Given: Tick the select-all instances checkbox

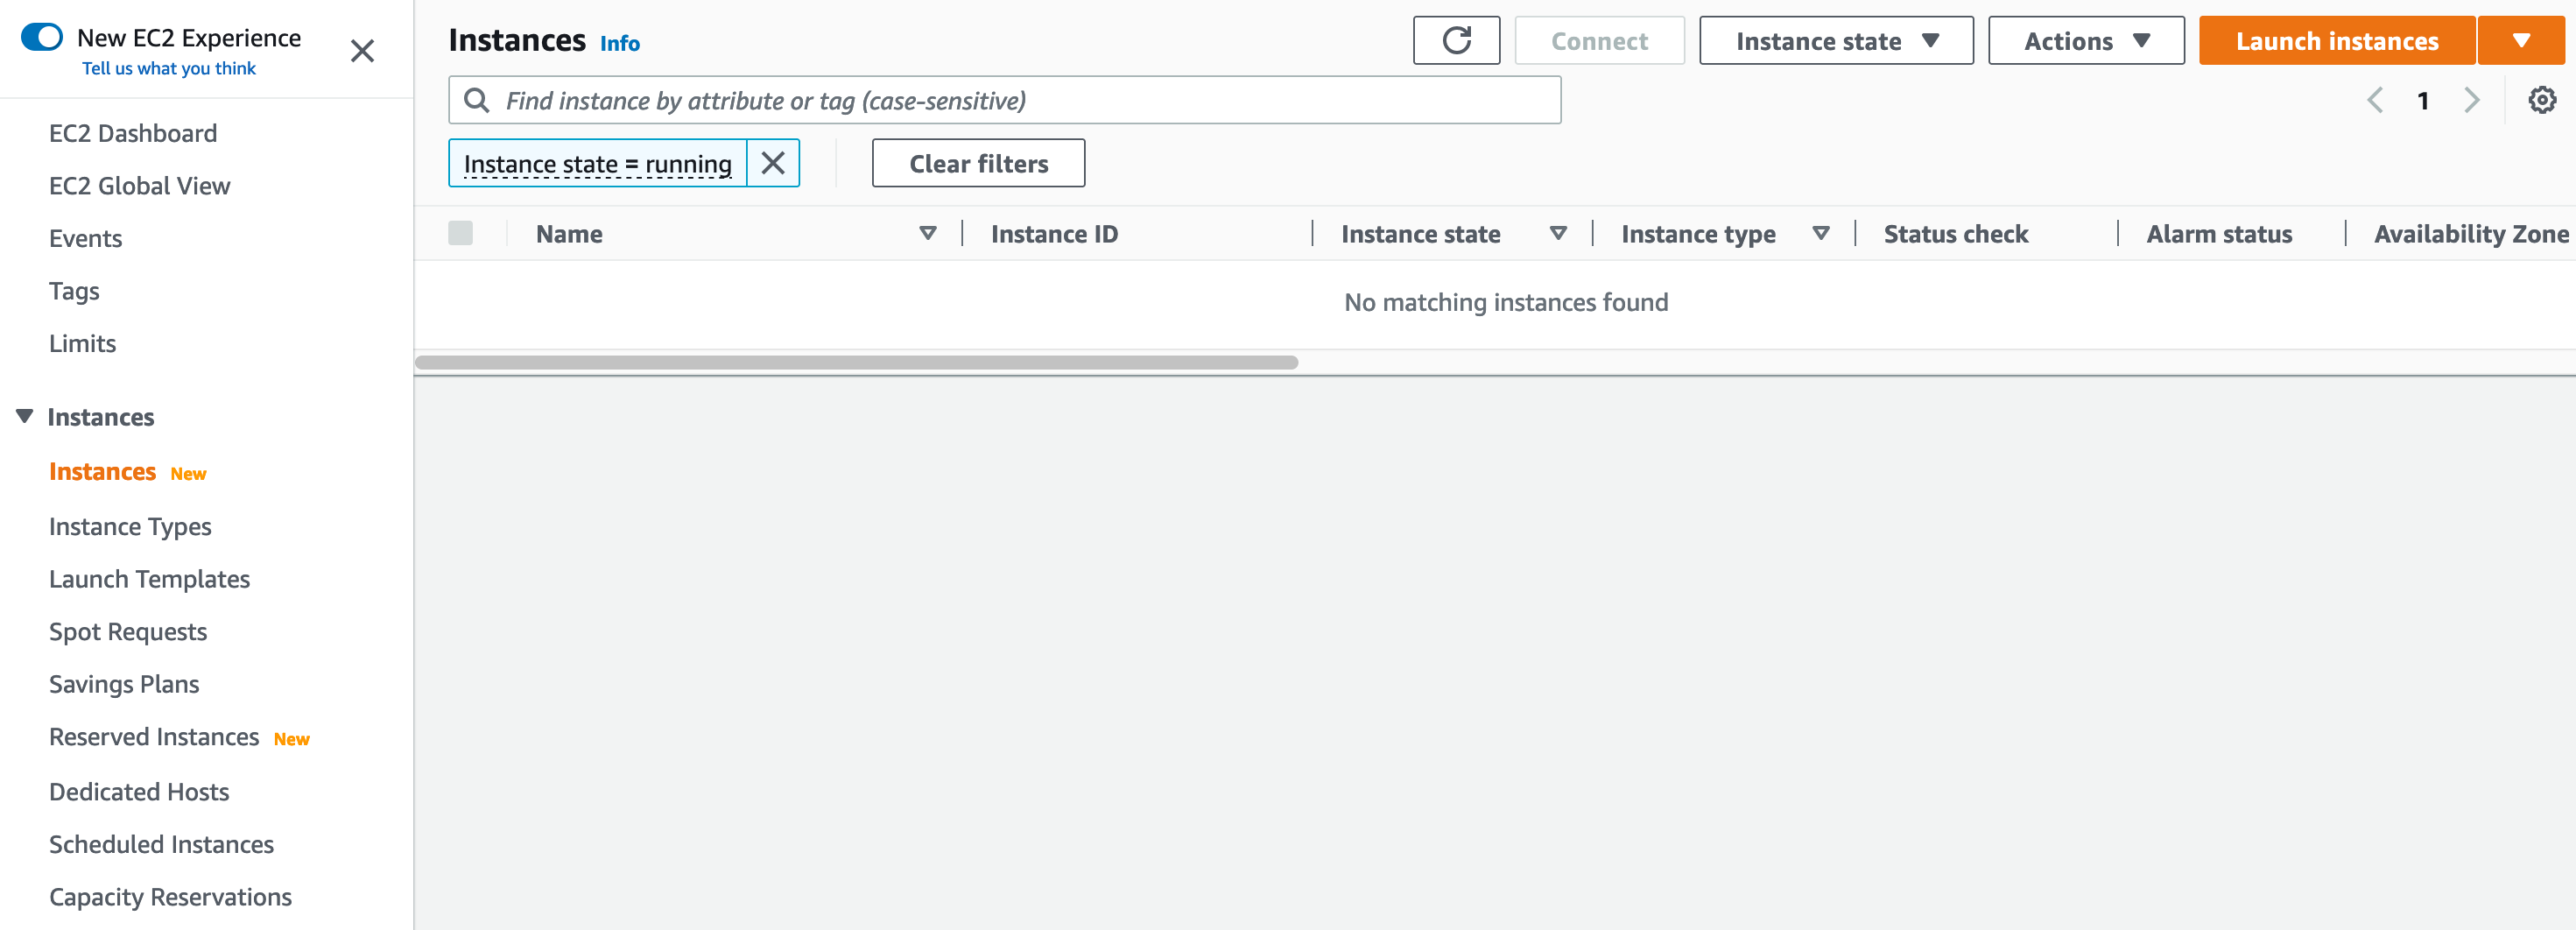Looking at the screenshot, I should 460,233.
